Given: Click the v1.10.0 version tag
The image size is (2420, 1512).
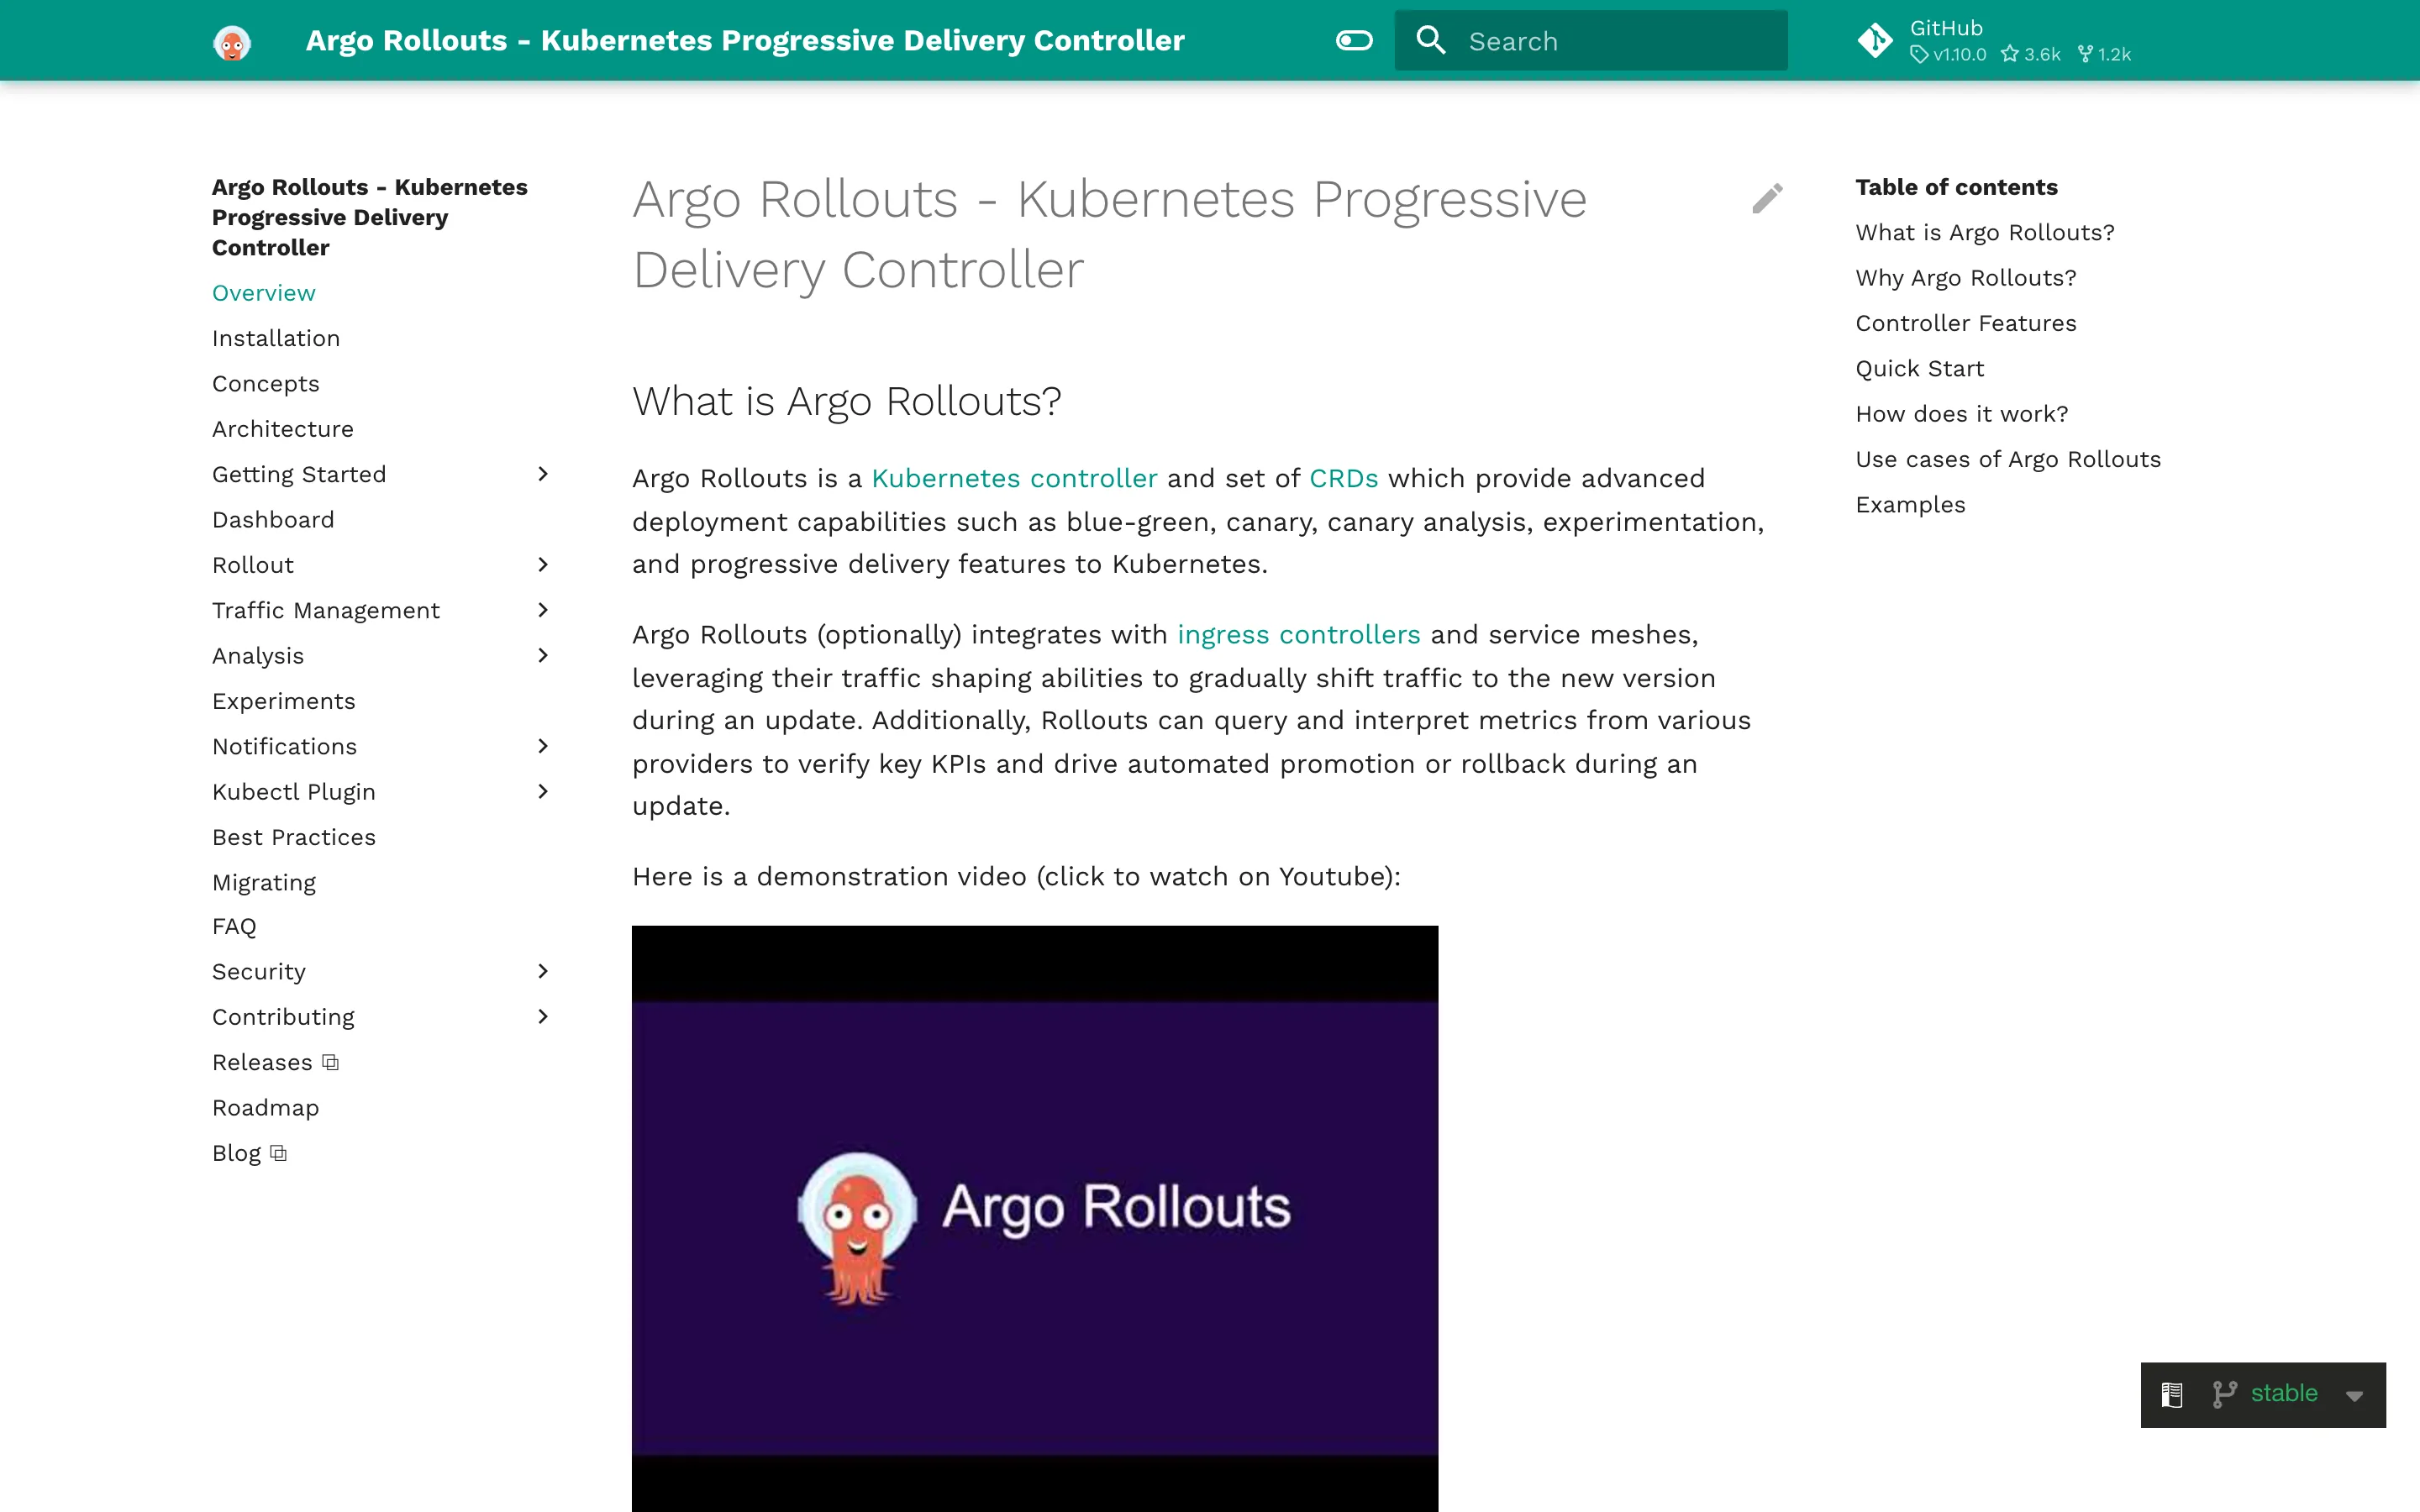Looking at the screenshot, I should tap(1949, 55).
